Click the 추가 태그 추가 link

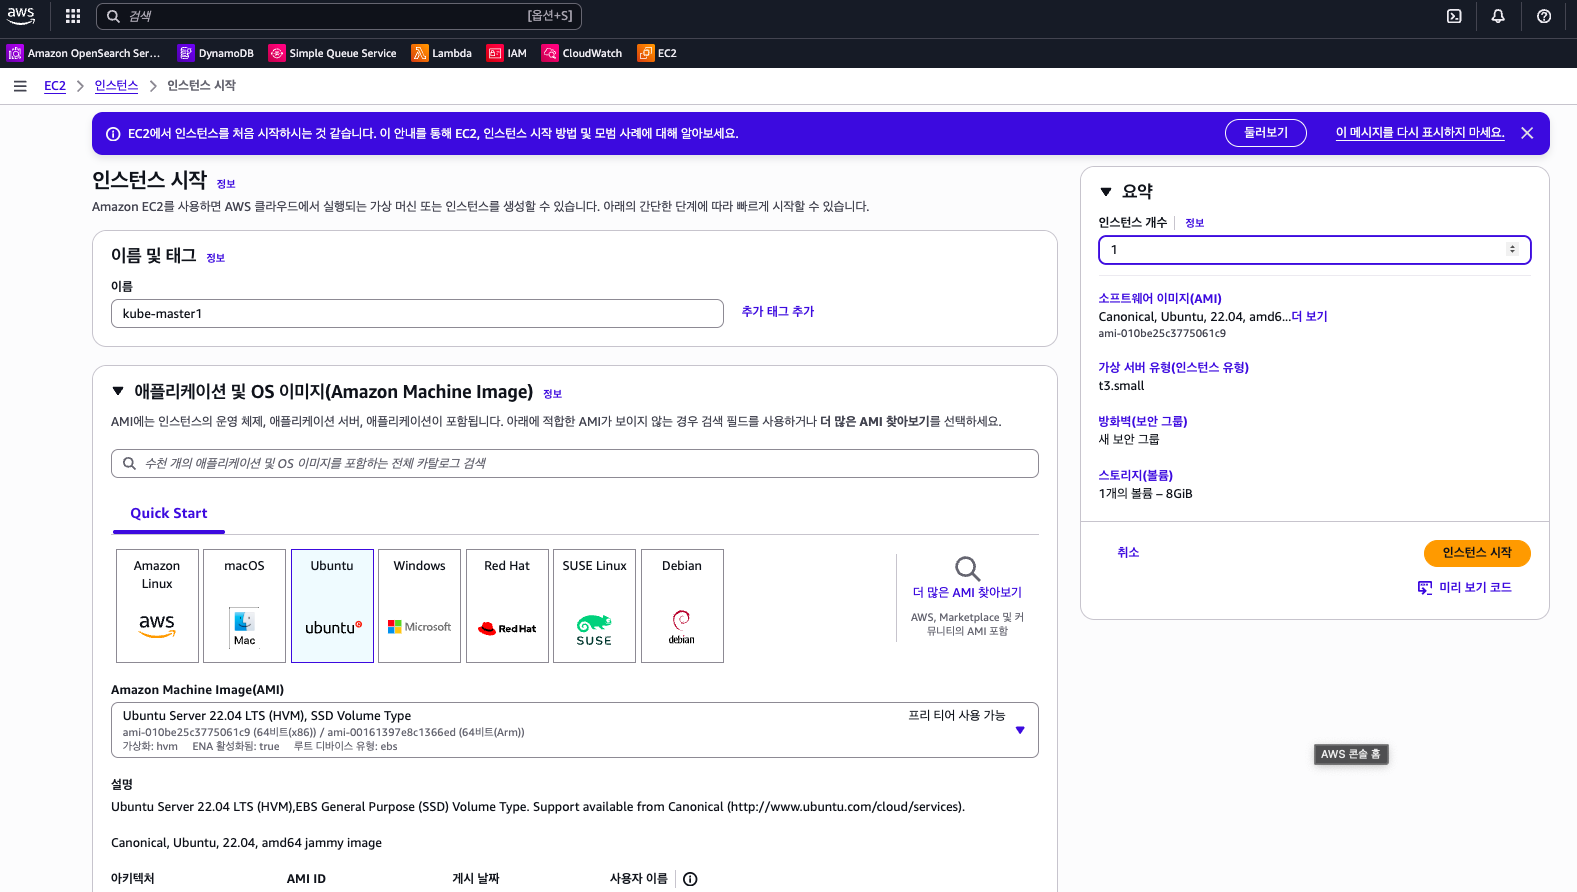point(778,312)
